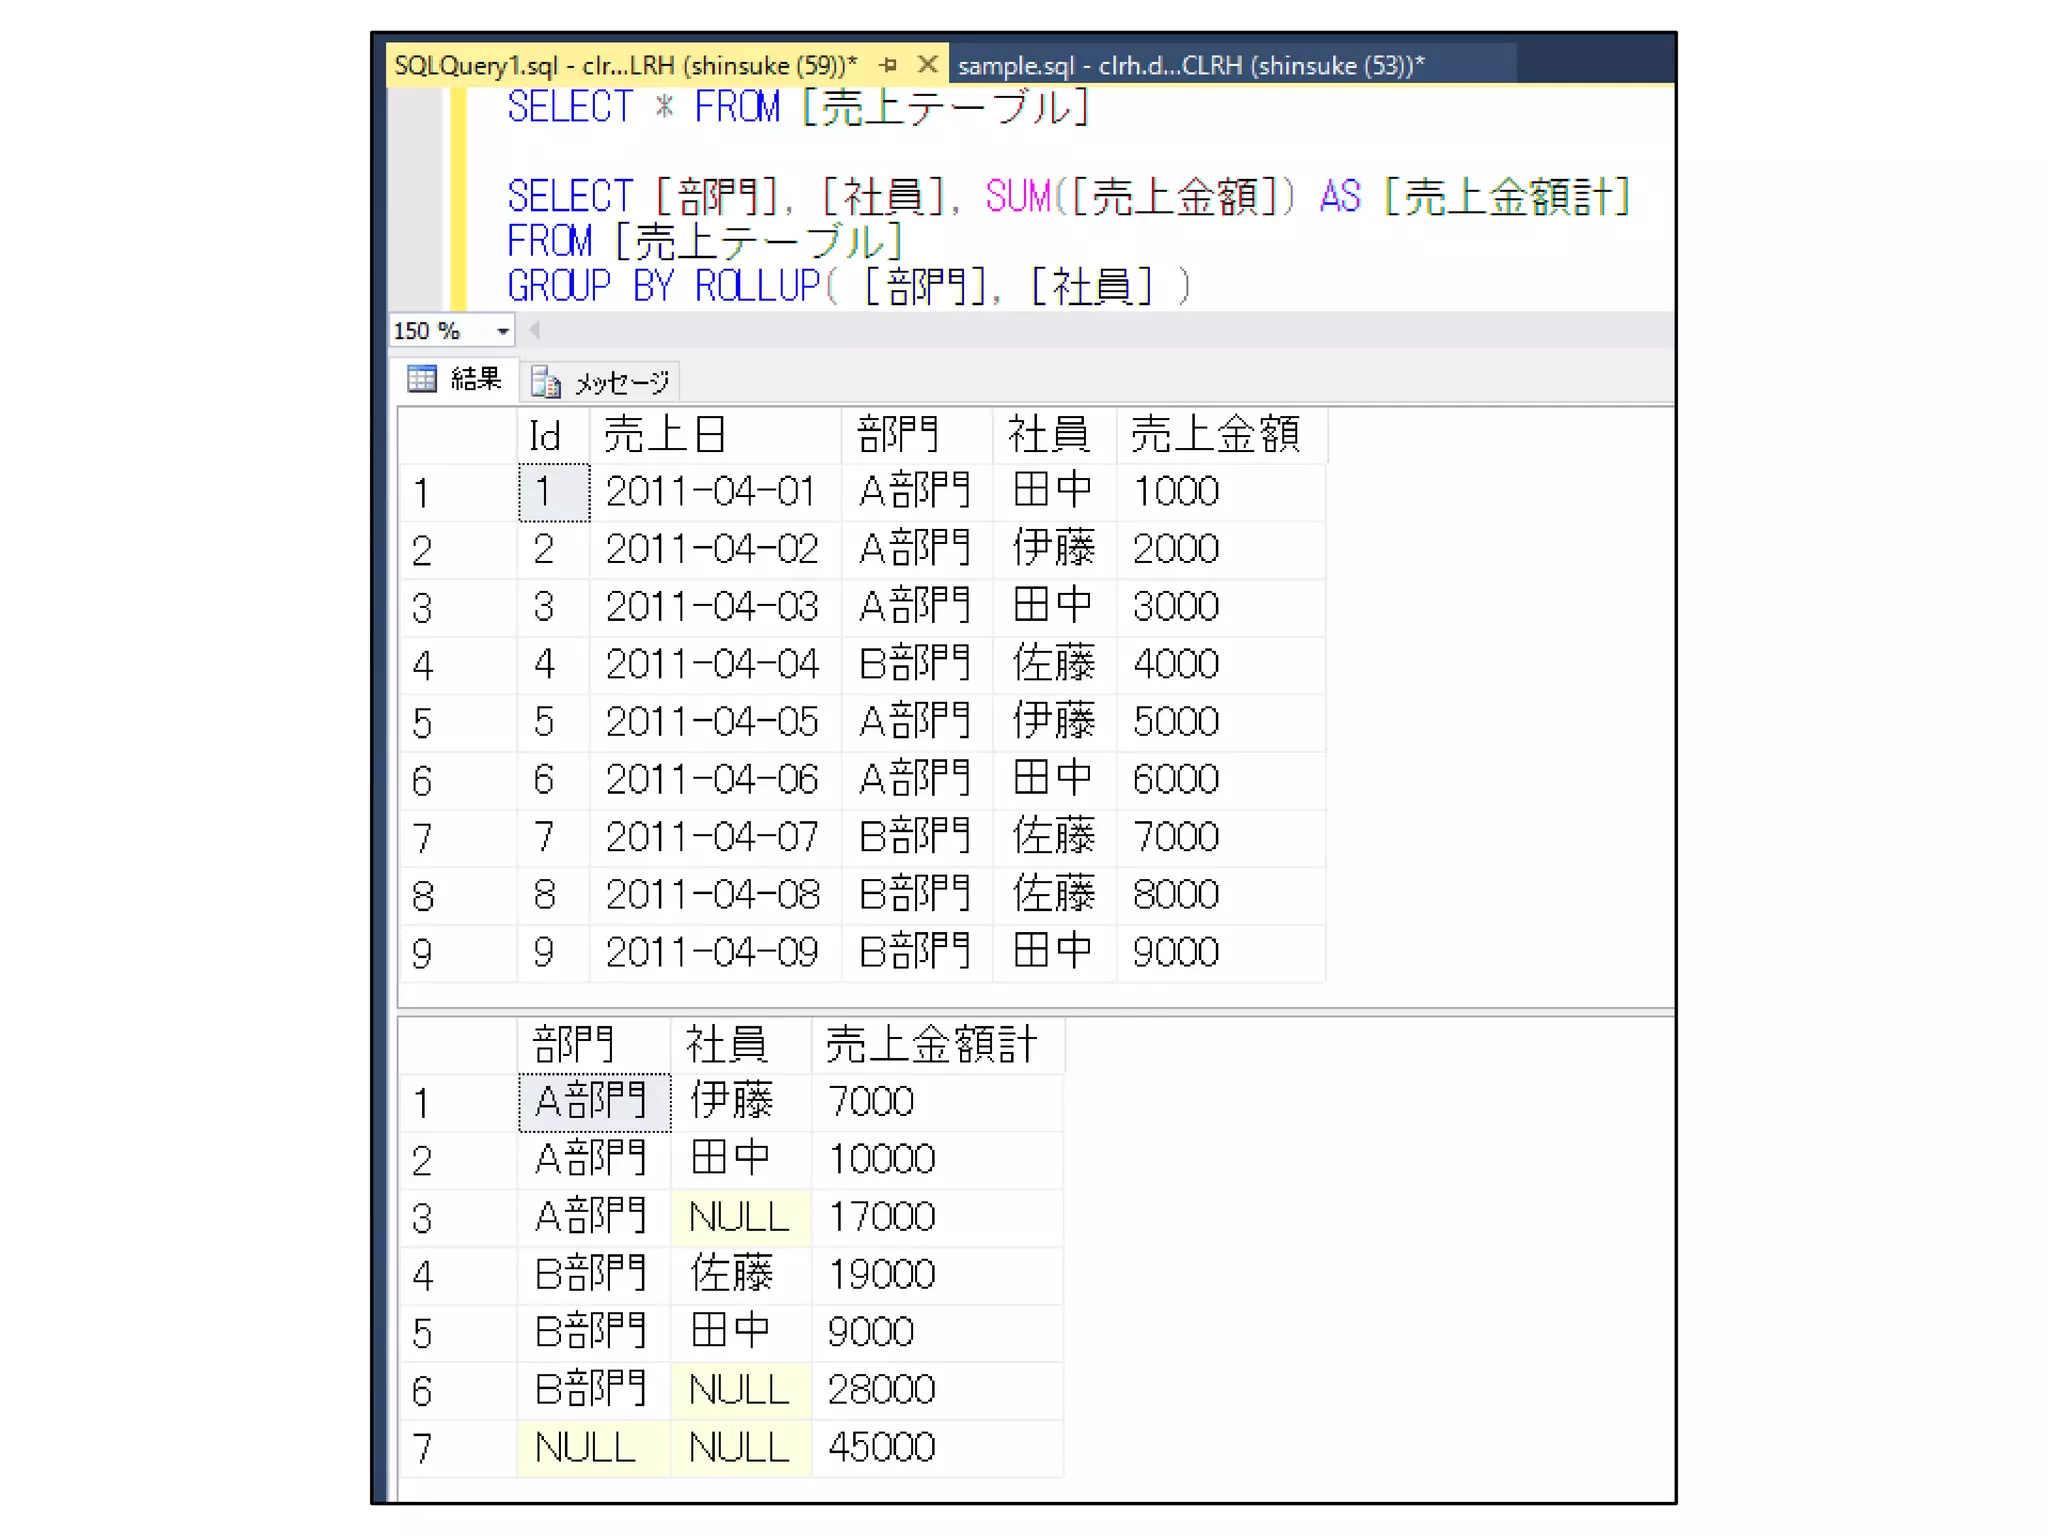
Task: Open the 150 % zoom dropdown
Action: [503, 331]
